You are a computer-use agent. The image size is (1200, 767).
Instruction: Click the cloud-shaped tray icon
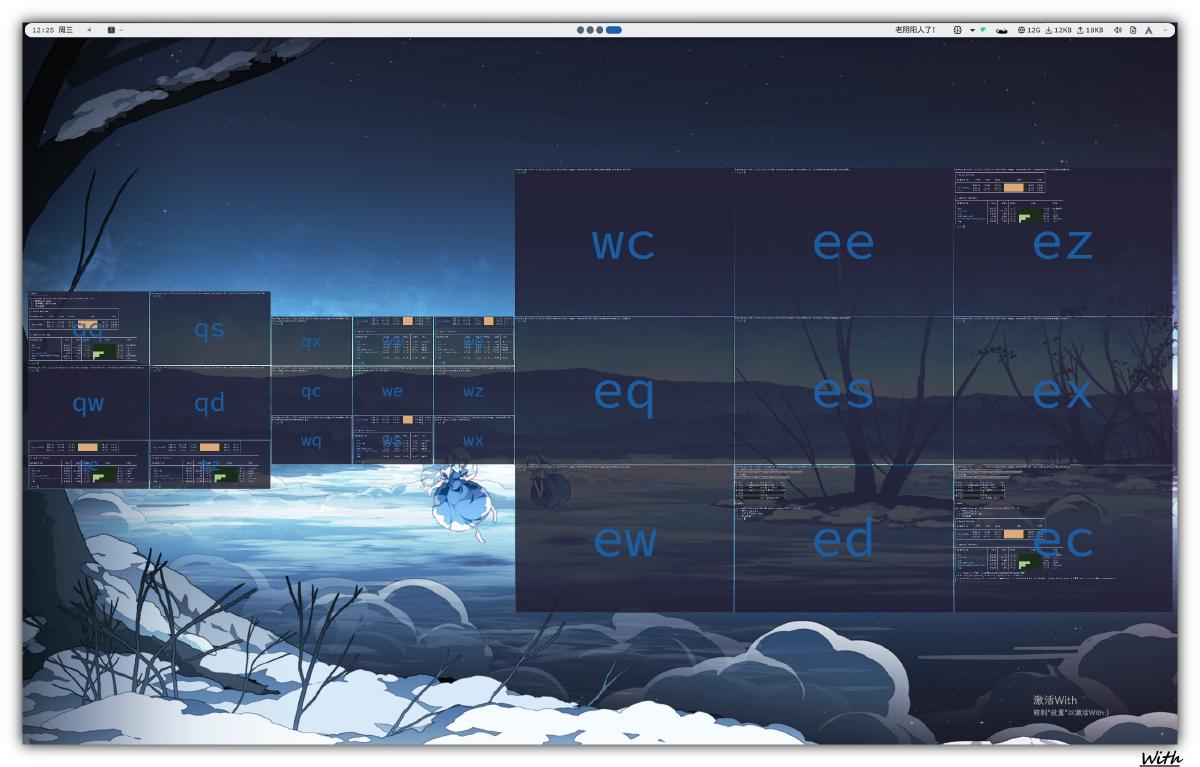point(1001,30)
